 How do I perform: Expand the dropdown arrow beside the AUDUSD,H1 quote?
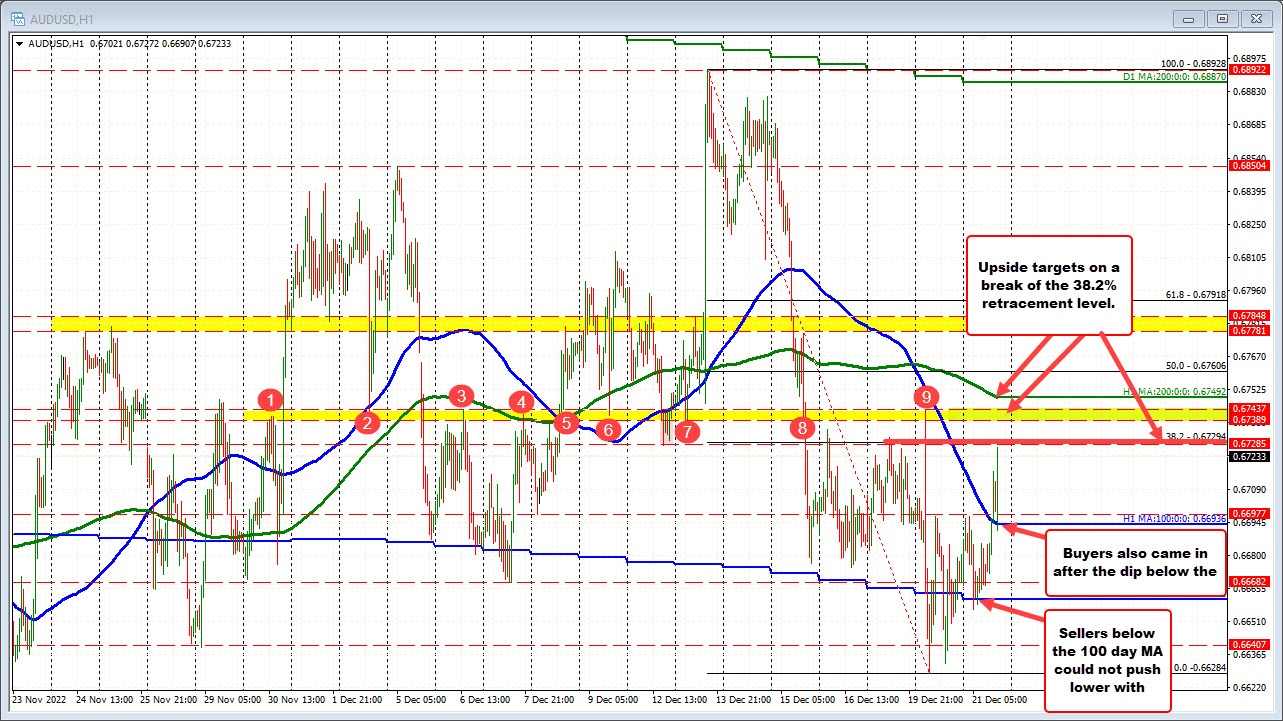click(19, 44)
